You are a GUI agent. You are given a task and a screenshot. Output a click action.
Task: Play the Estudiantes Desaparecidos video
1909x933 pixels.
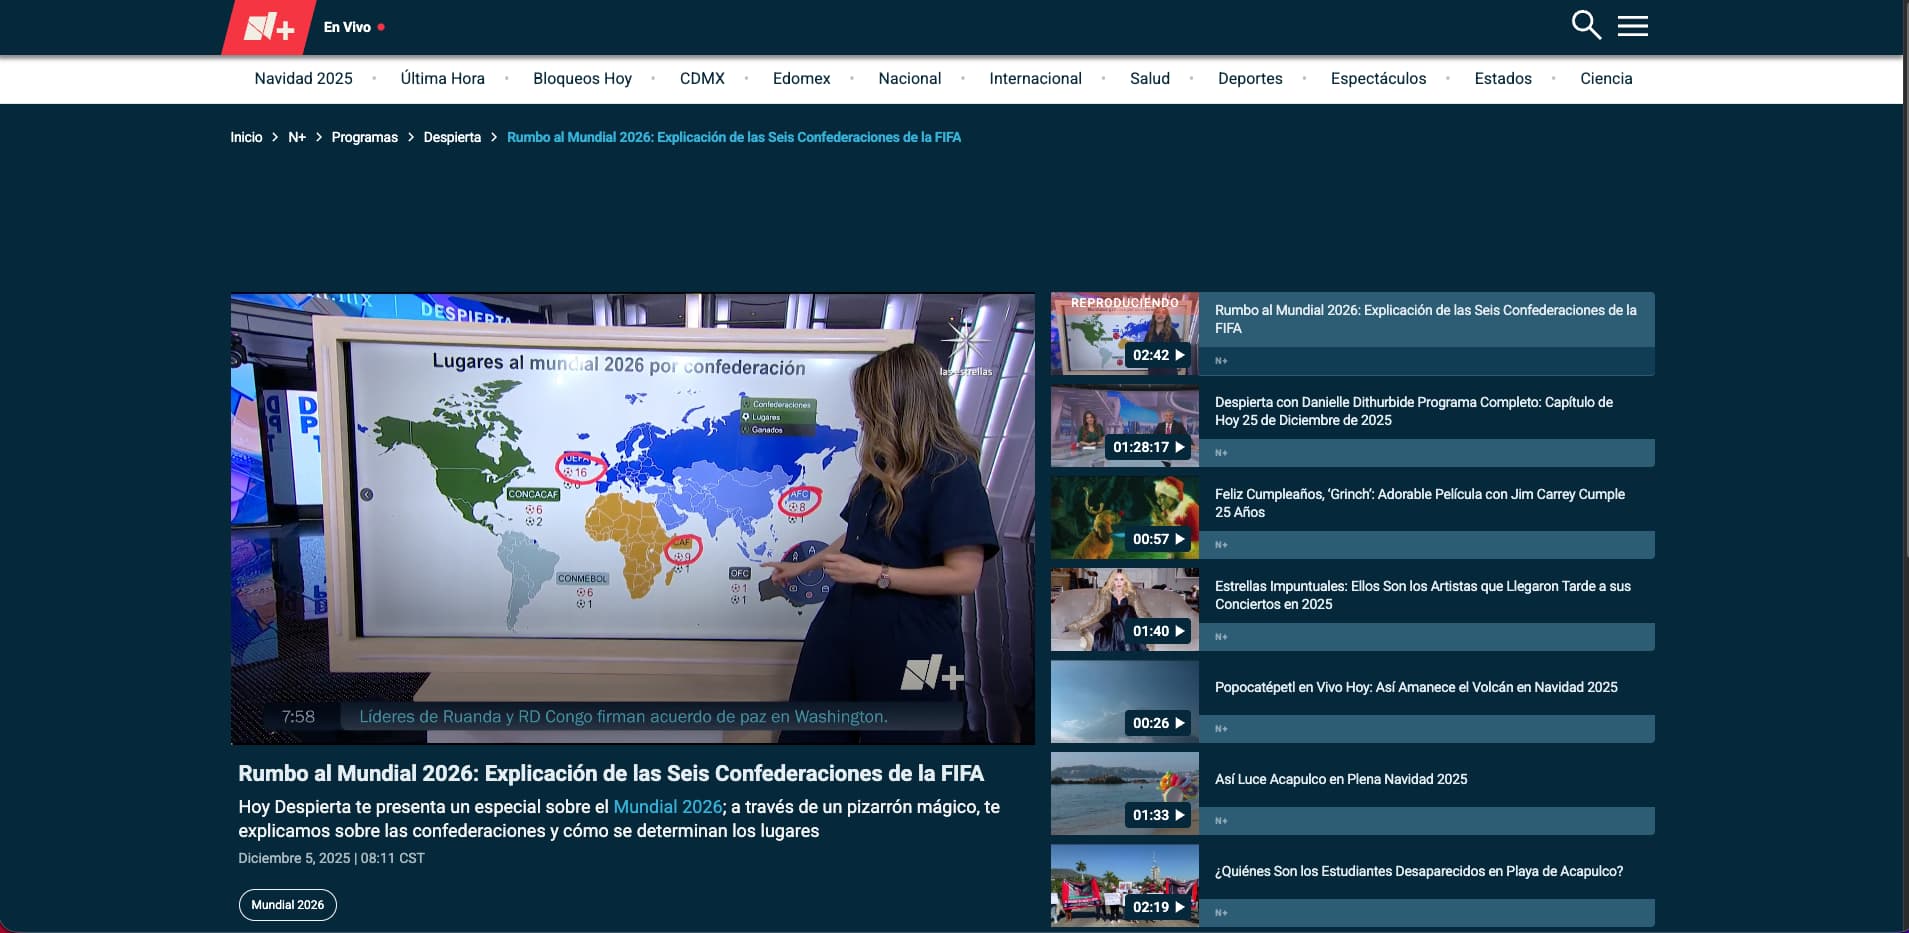(1124, 885)
